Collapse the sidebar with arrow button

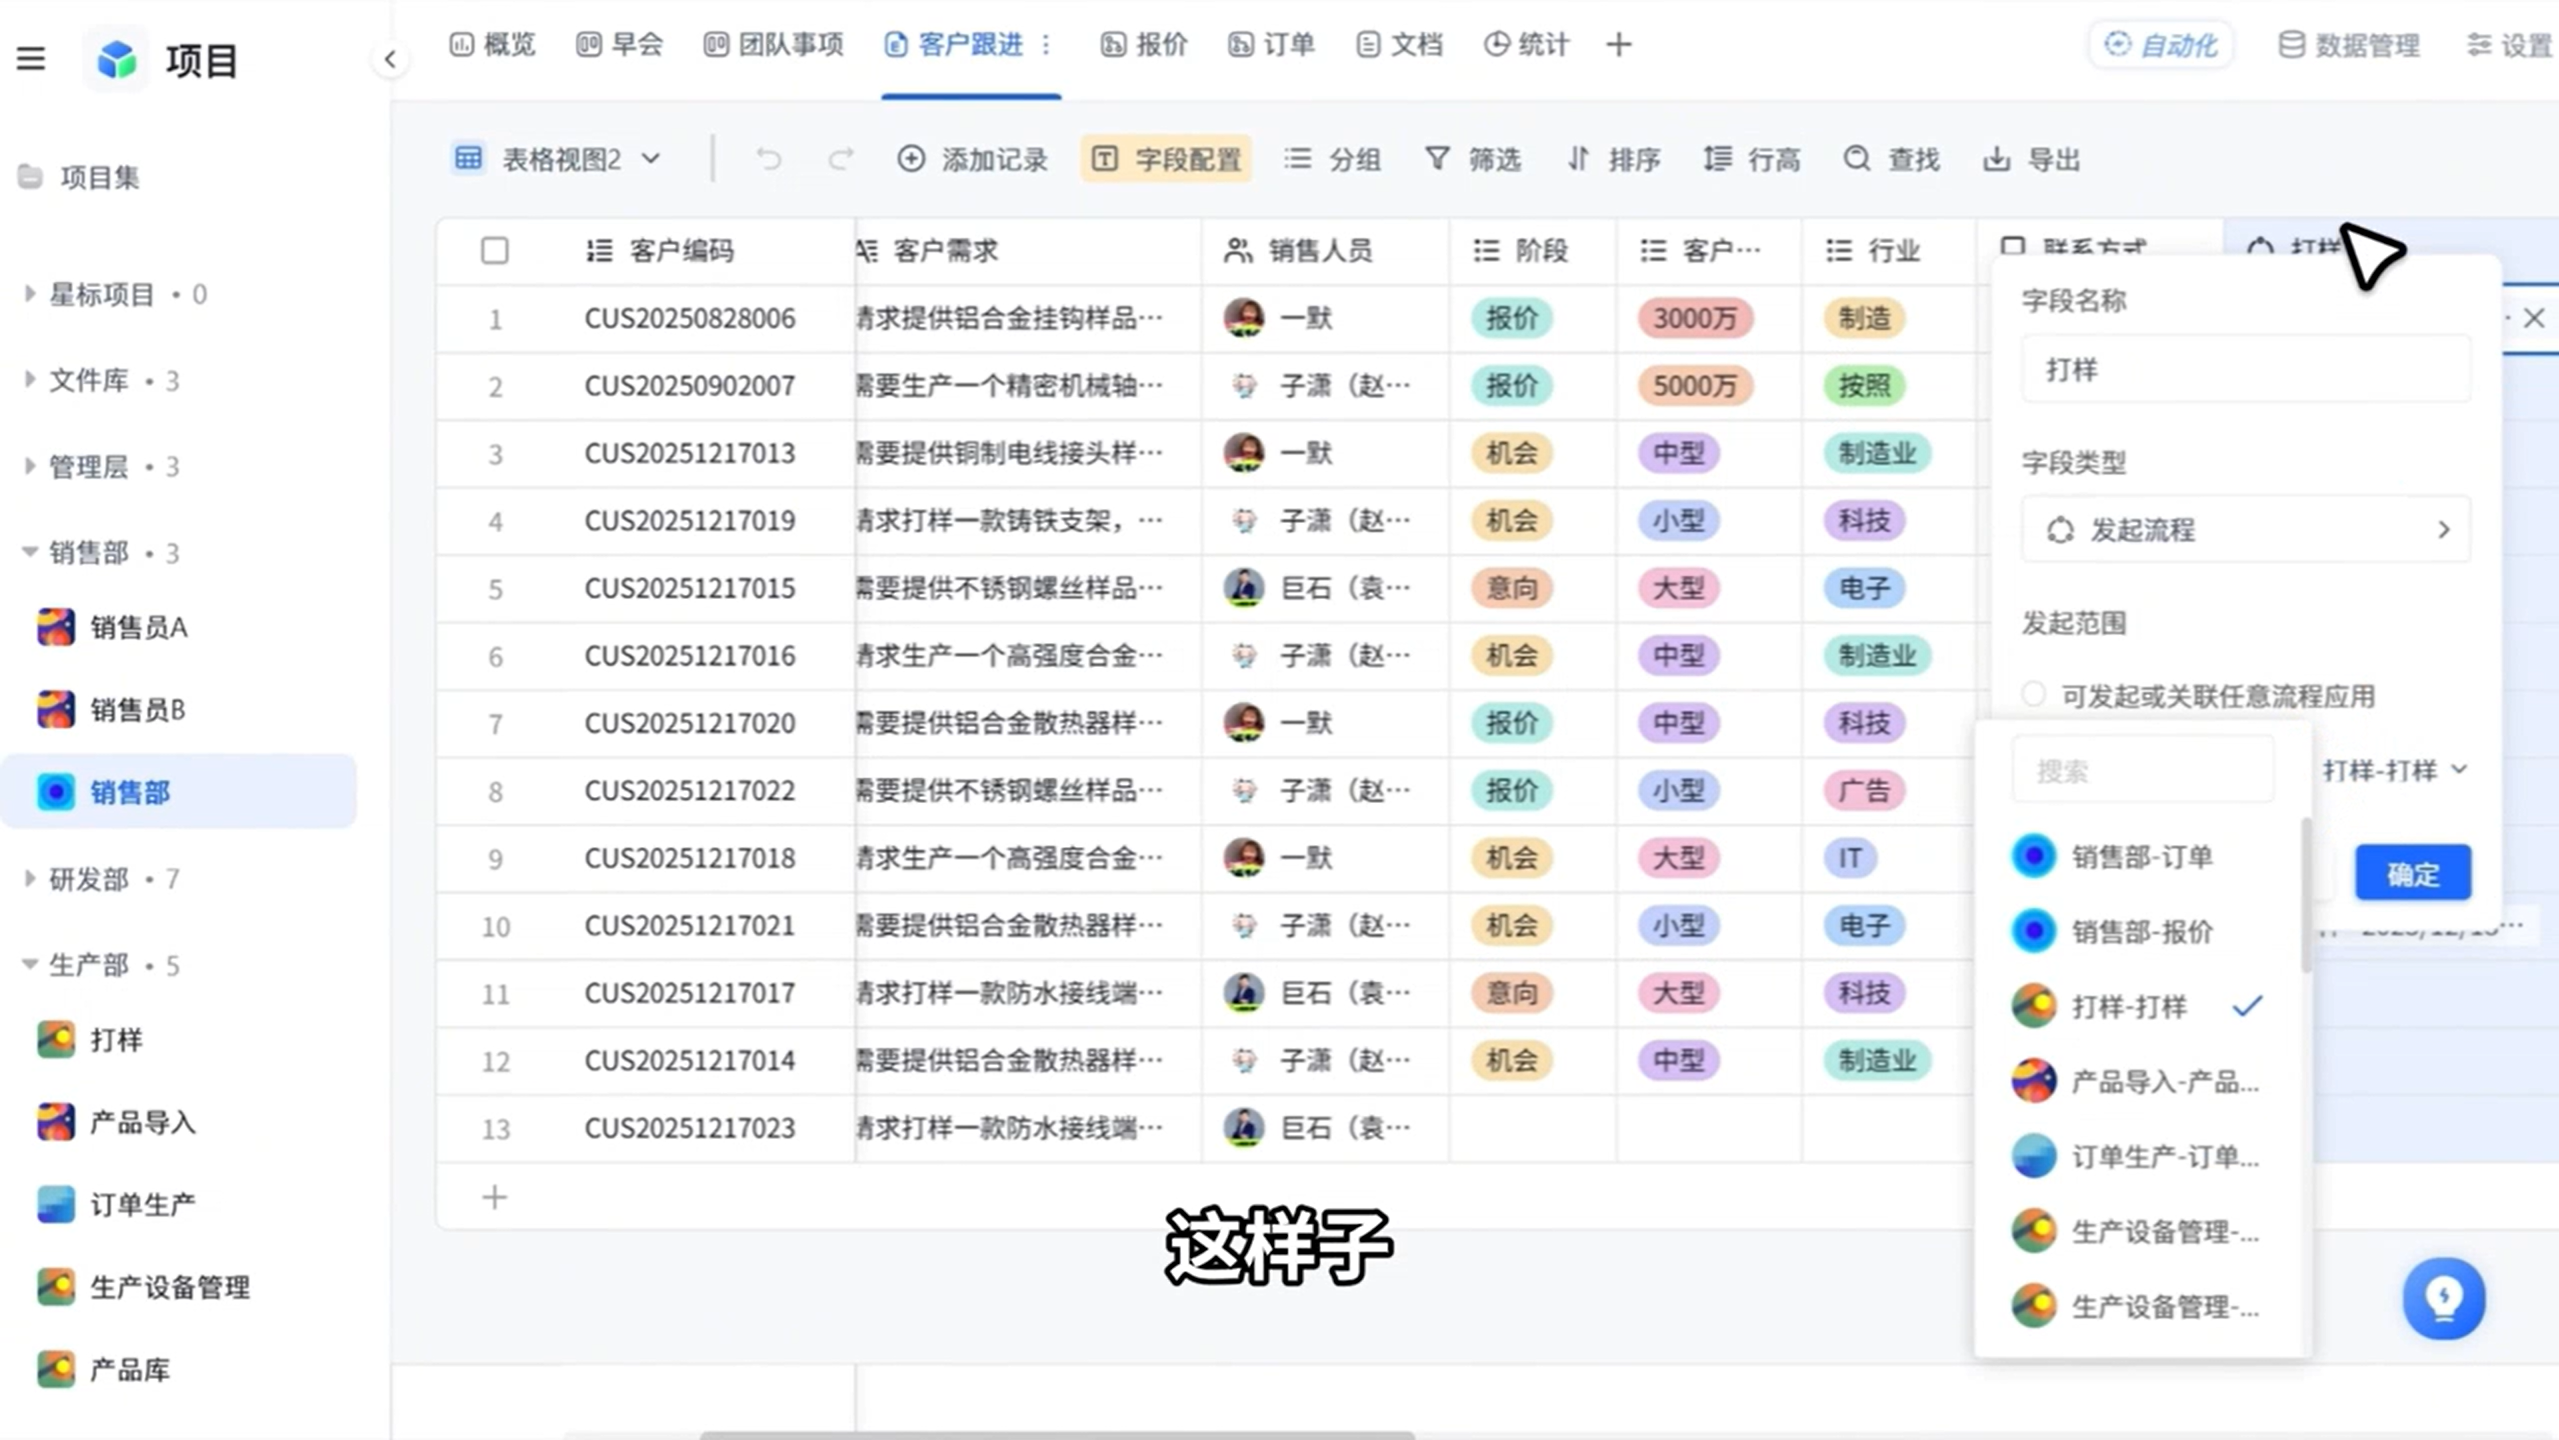(390, 60)
